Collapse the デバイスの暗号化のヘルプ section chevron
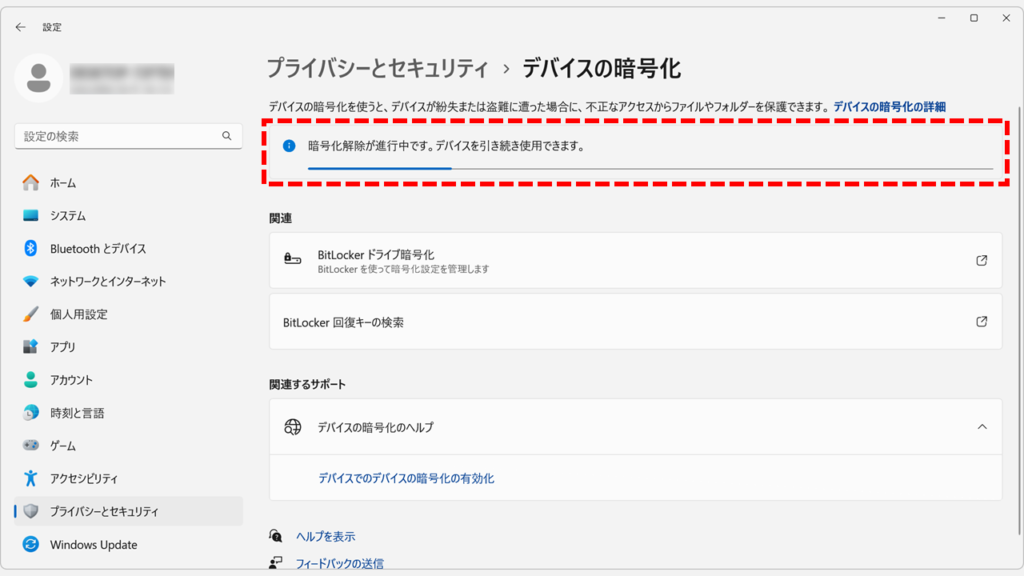 982,426
